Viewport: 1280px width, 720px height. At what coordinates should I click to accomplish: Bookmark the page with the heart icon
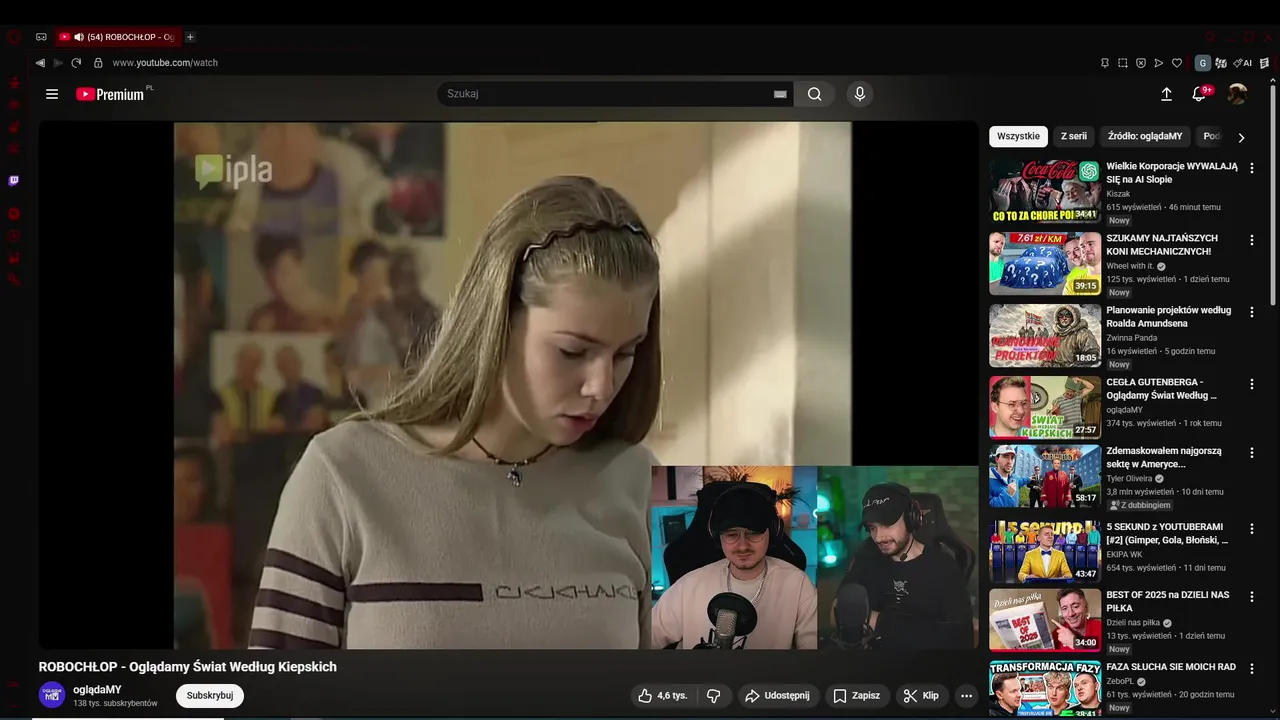pos(1177,63)
